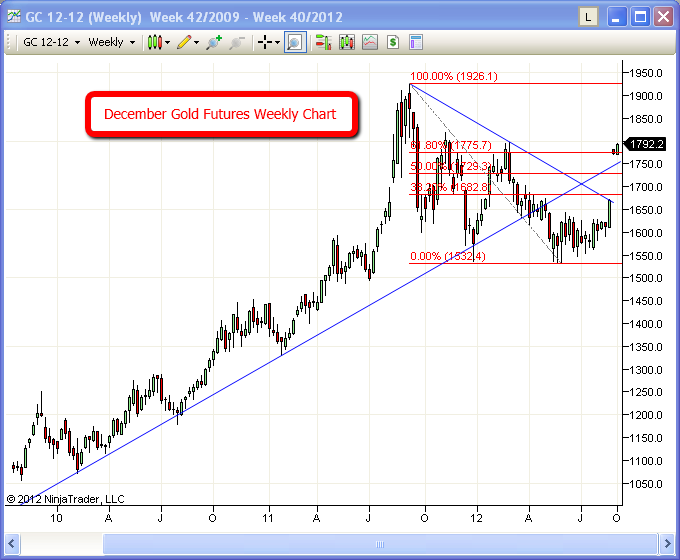Viewport: 680px width, 560px height.
Task: Click the zoom in magnifier icon
Action: (212, 42)
